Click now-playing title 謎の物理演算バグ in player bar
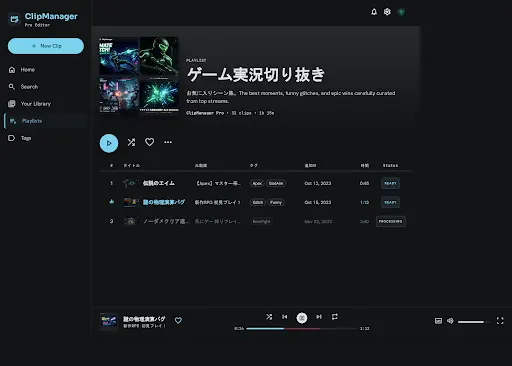The height and width of the screenshot is (366, 512). 144,319
